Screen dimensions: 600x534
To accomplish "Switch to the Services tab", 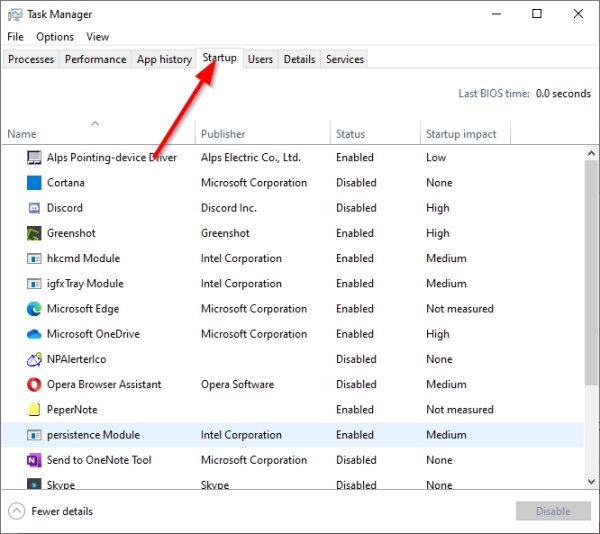I will pos(345,59).
